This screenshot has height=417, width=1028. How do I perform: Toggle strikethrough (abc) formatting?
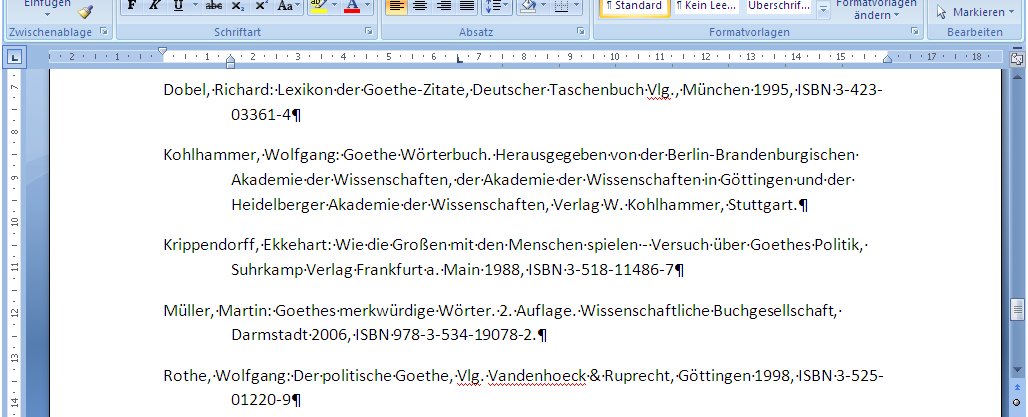click(x=214, y=6)
